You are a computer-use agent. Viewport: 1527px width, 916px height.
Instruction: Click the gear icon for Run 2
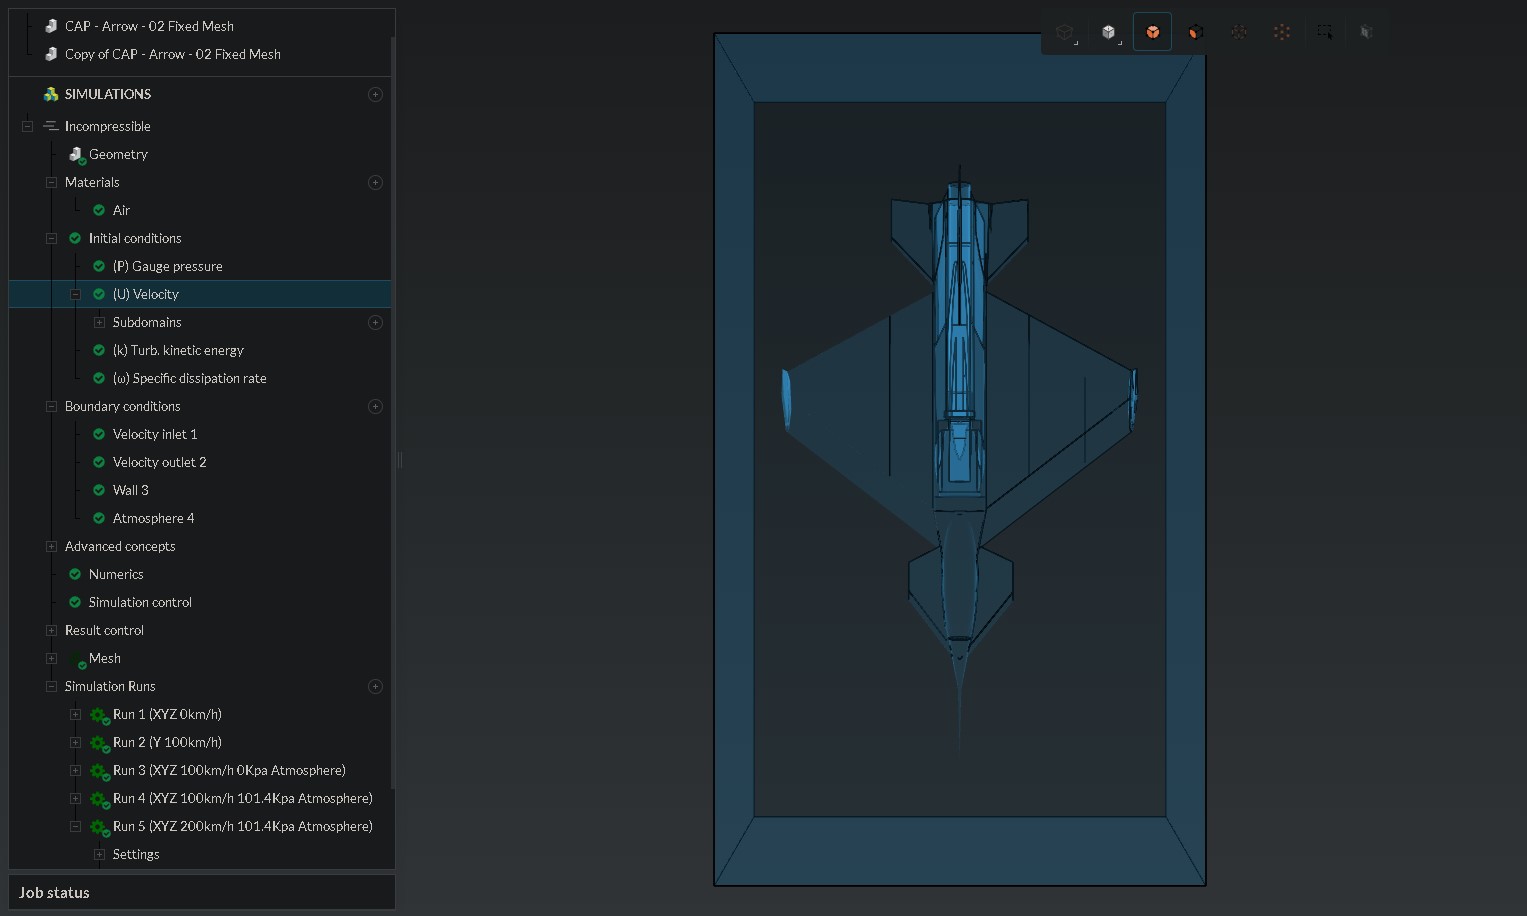point(99,743)
